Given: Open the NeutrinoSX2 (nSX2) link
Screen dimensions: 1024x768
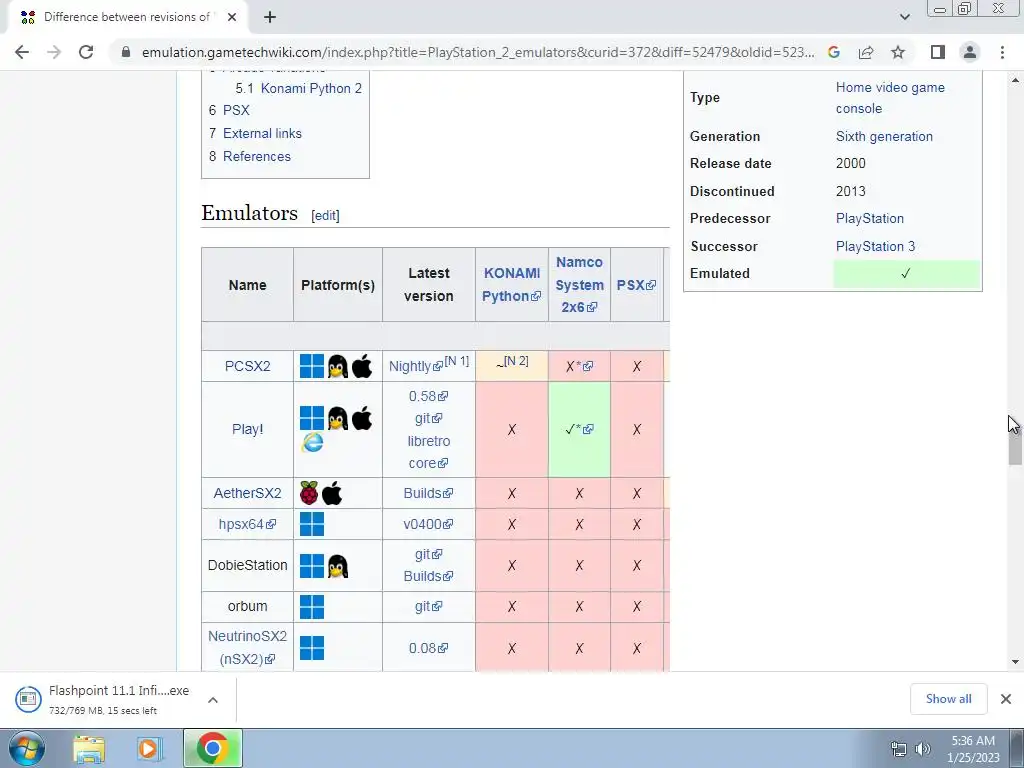Looking at the screenshot, I should [248, 647].
